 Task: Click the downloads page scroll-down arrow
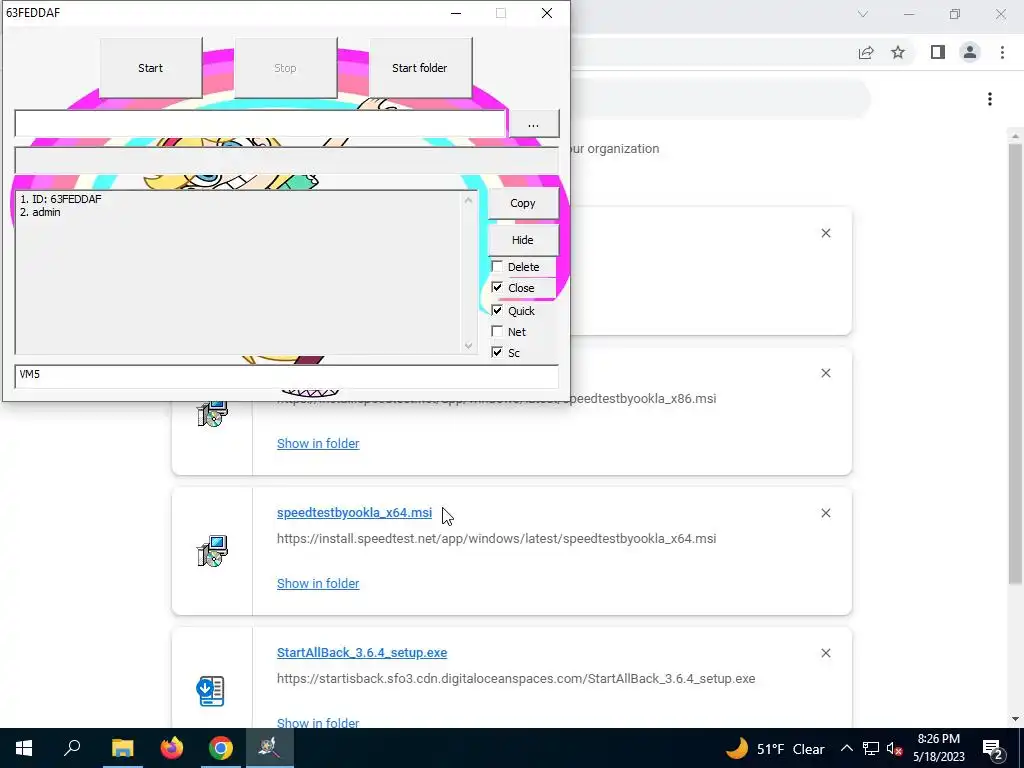1014,719
